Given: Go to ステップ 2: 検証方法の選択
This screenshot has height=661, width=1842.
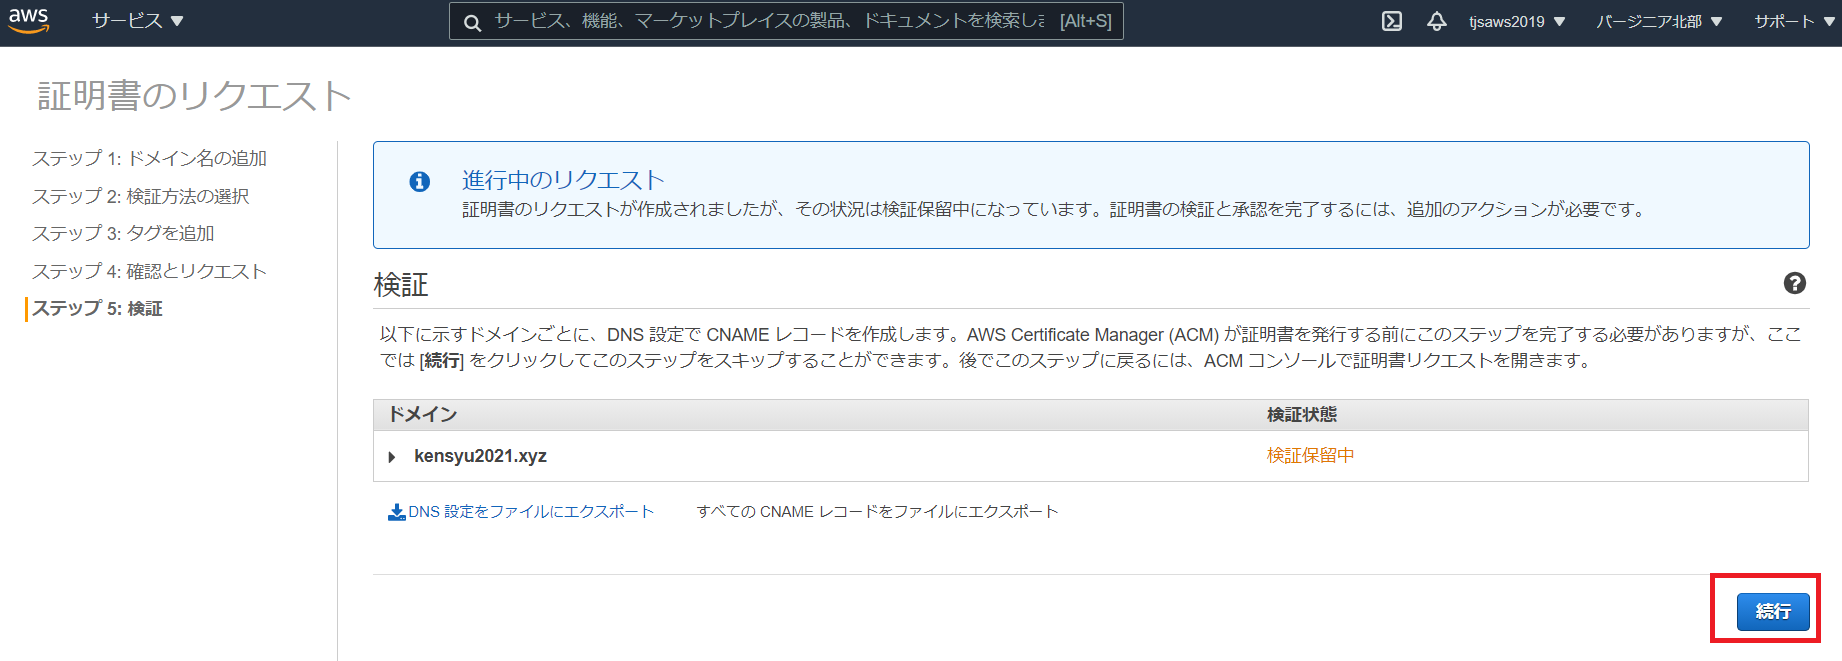Looking at the screenshot, I should 141,196.
